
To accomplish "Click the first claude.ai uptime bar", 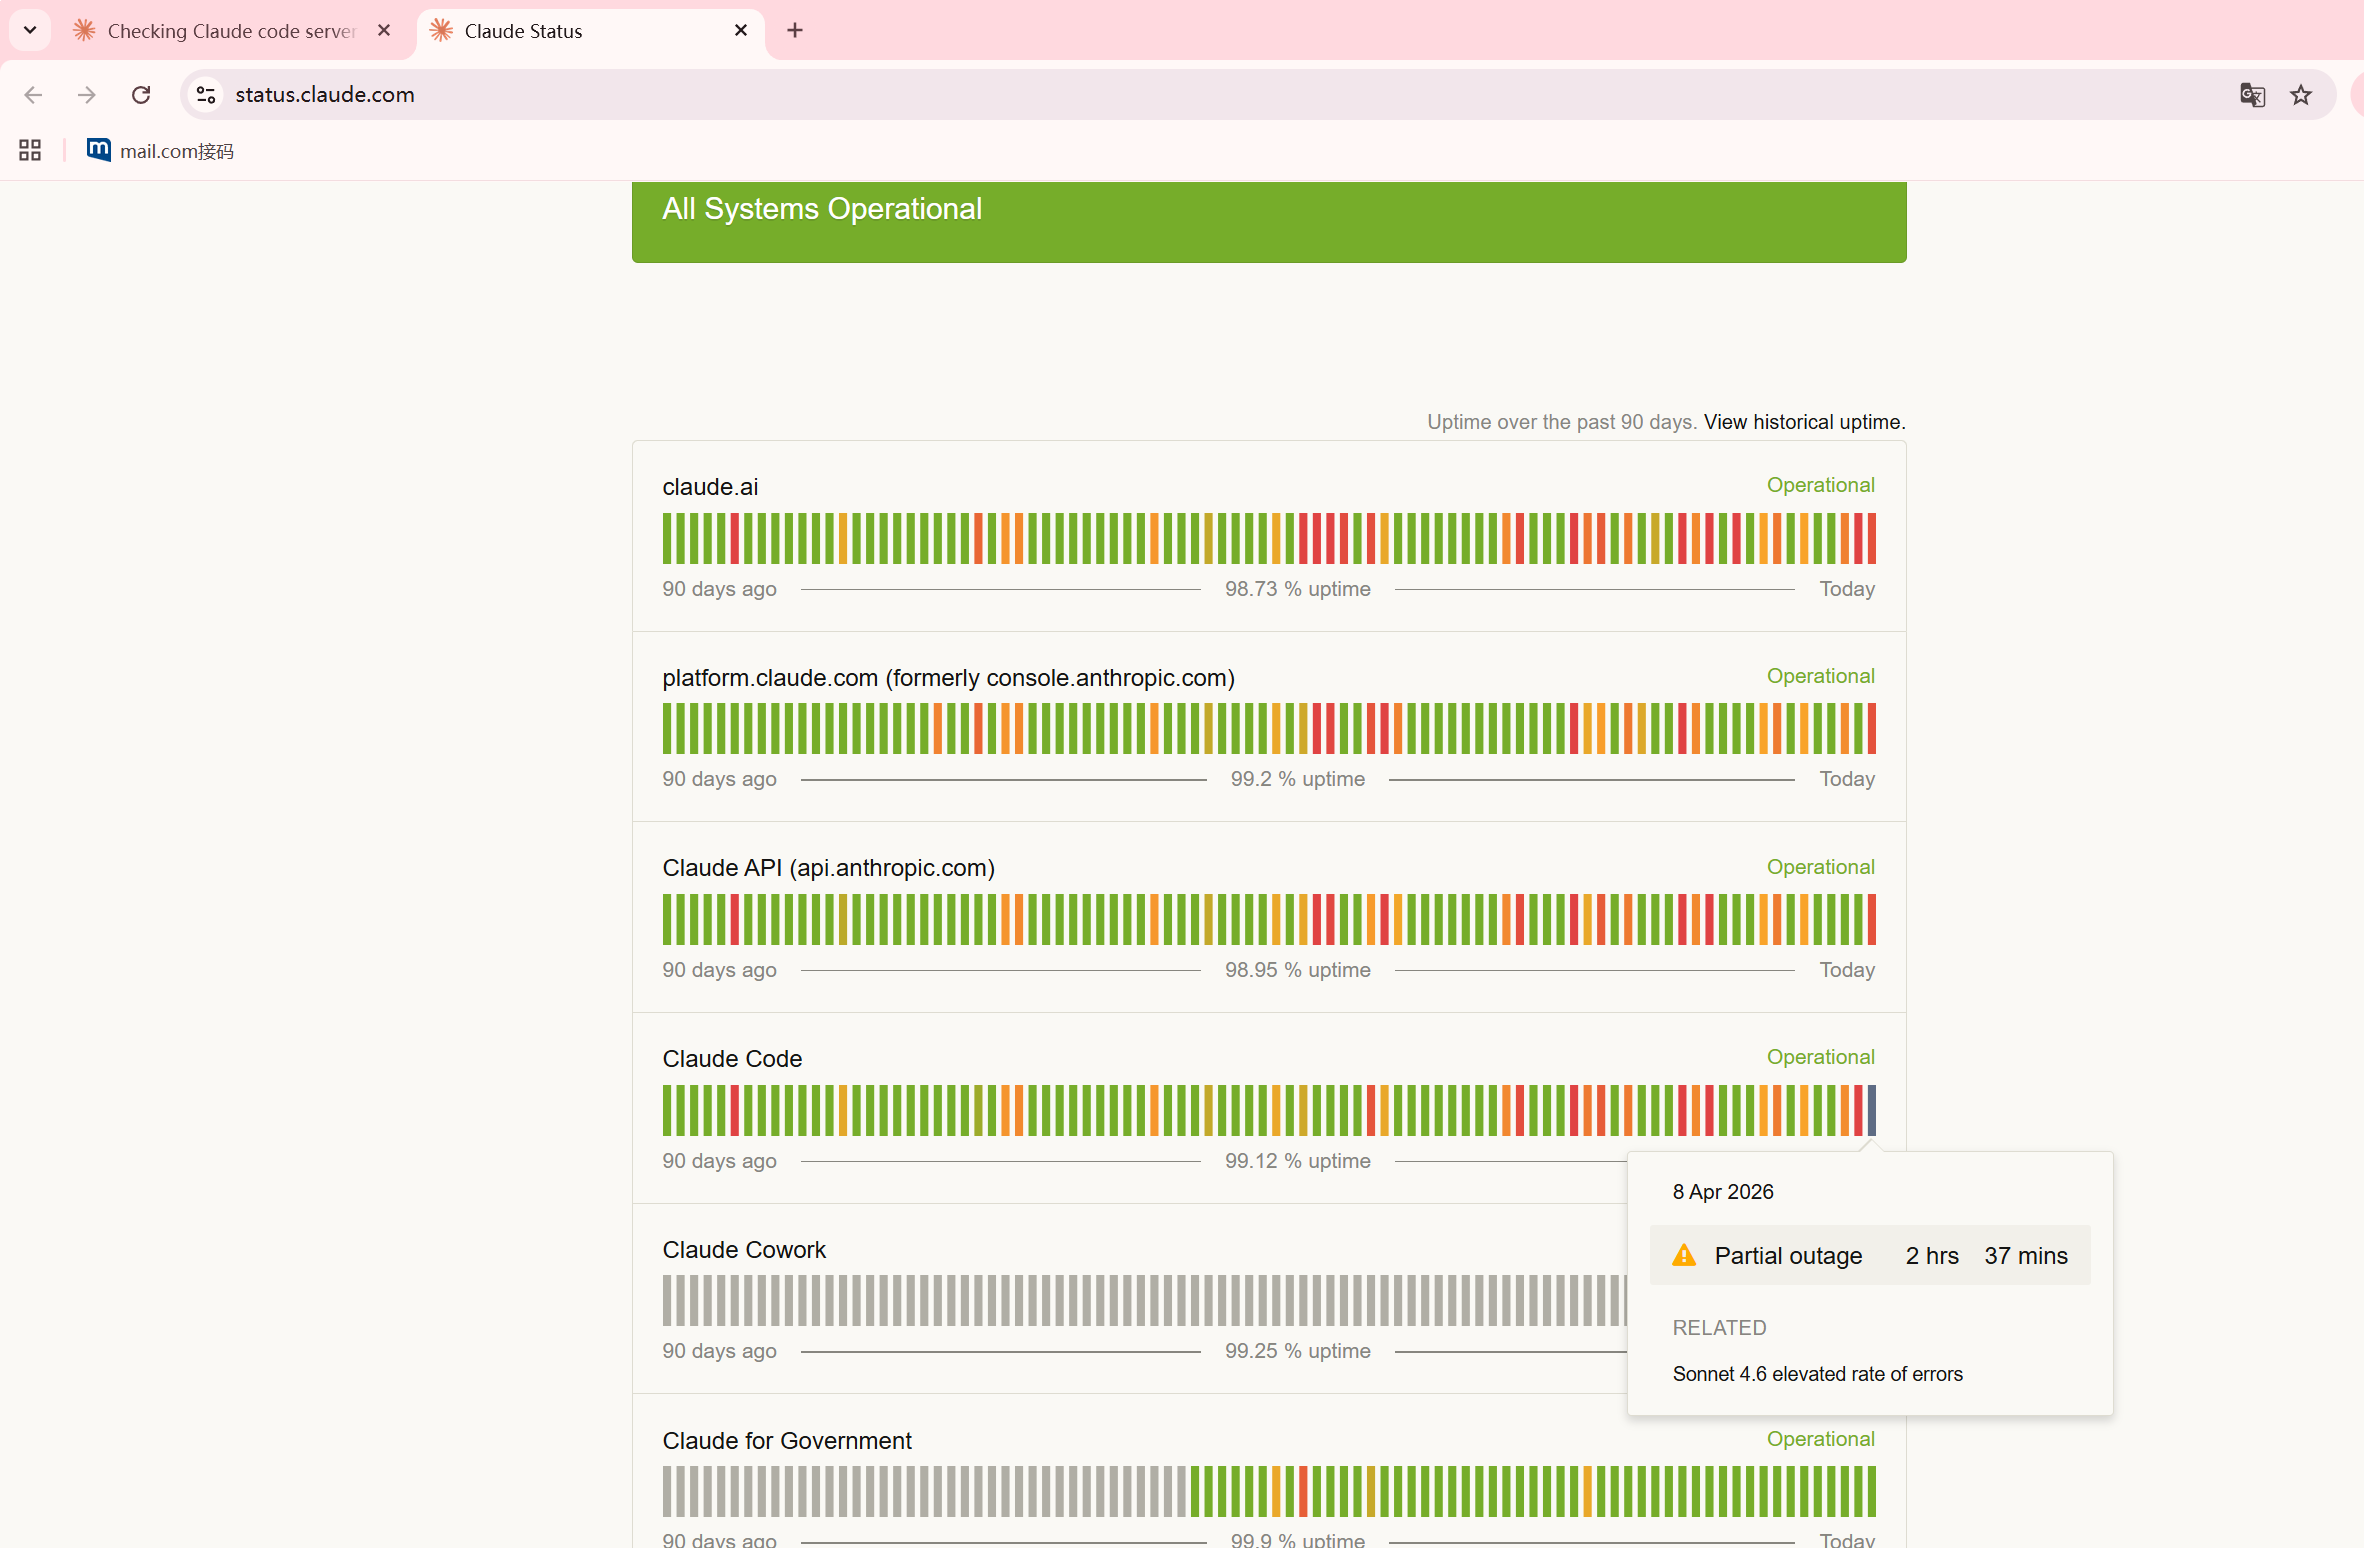I will (667, 538).
